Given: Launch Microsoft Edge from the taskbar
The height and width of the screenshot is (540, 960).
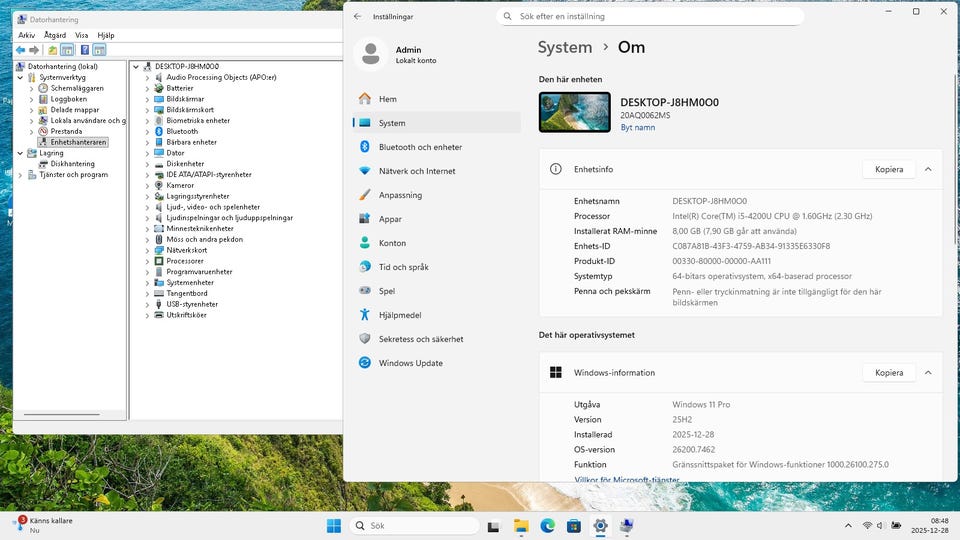Looking at the screenshot, I should point(548,525).
